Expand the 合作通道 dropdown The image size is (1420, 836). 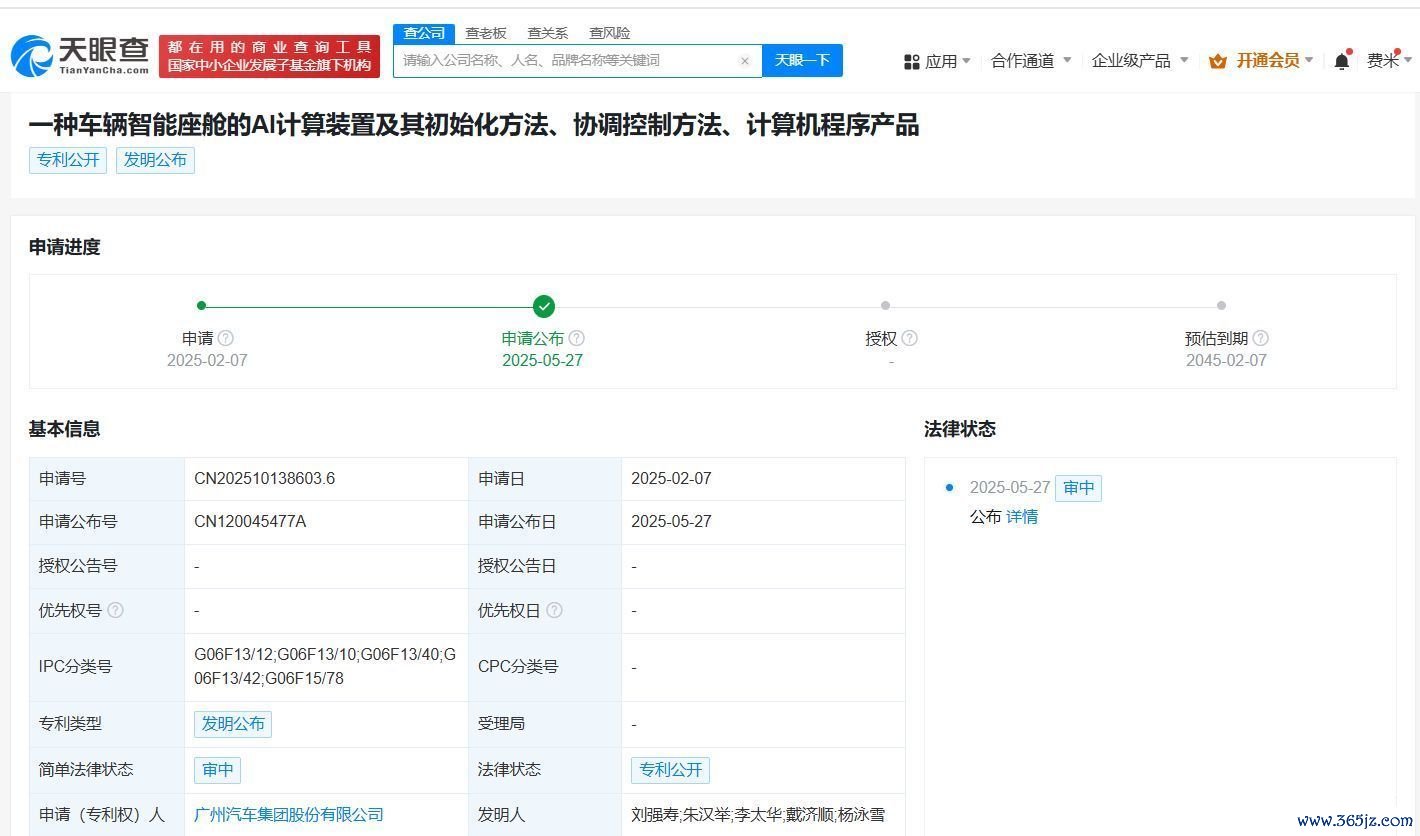(x=1031, y=61)
